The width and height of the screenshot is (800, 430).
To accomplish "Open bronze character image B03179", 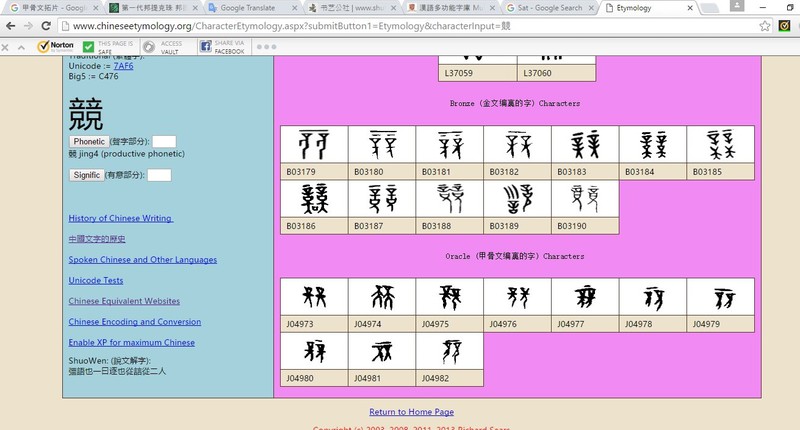I will point(314,146).
